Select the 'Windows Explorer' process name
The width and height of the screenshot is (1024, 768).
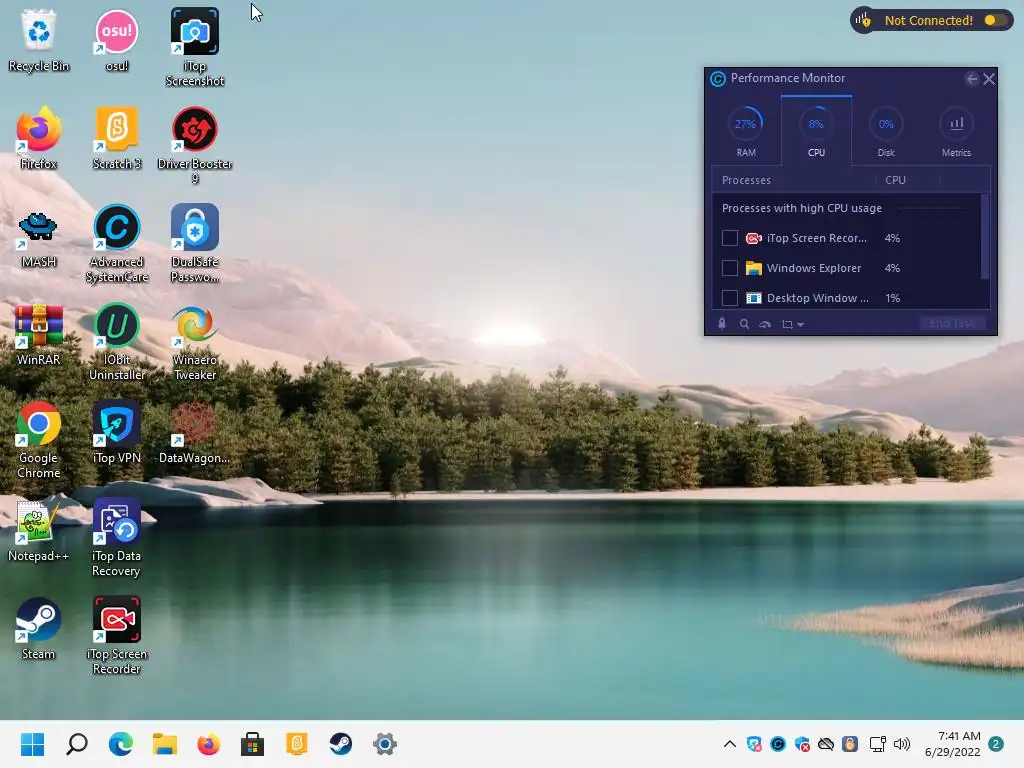pyautogui.click(x=814, y=268)
